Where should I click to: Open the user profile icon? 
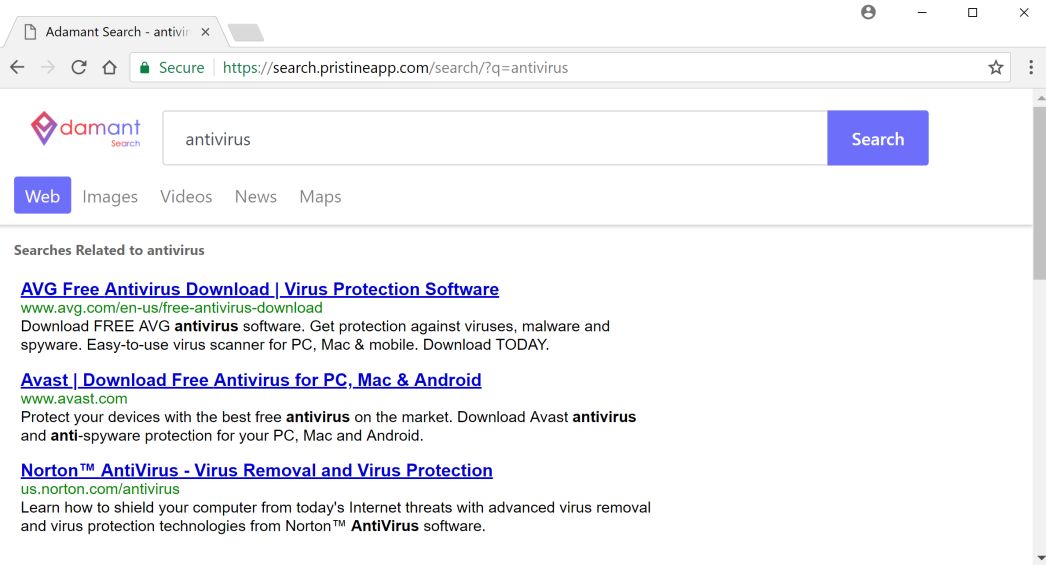coord(868,12)
